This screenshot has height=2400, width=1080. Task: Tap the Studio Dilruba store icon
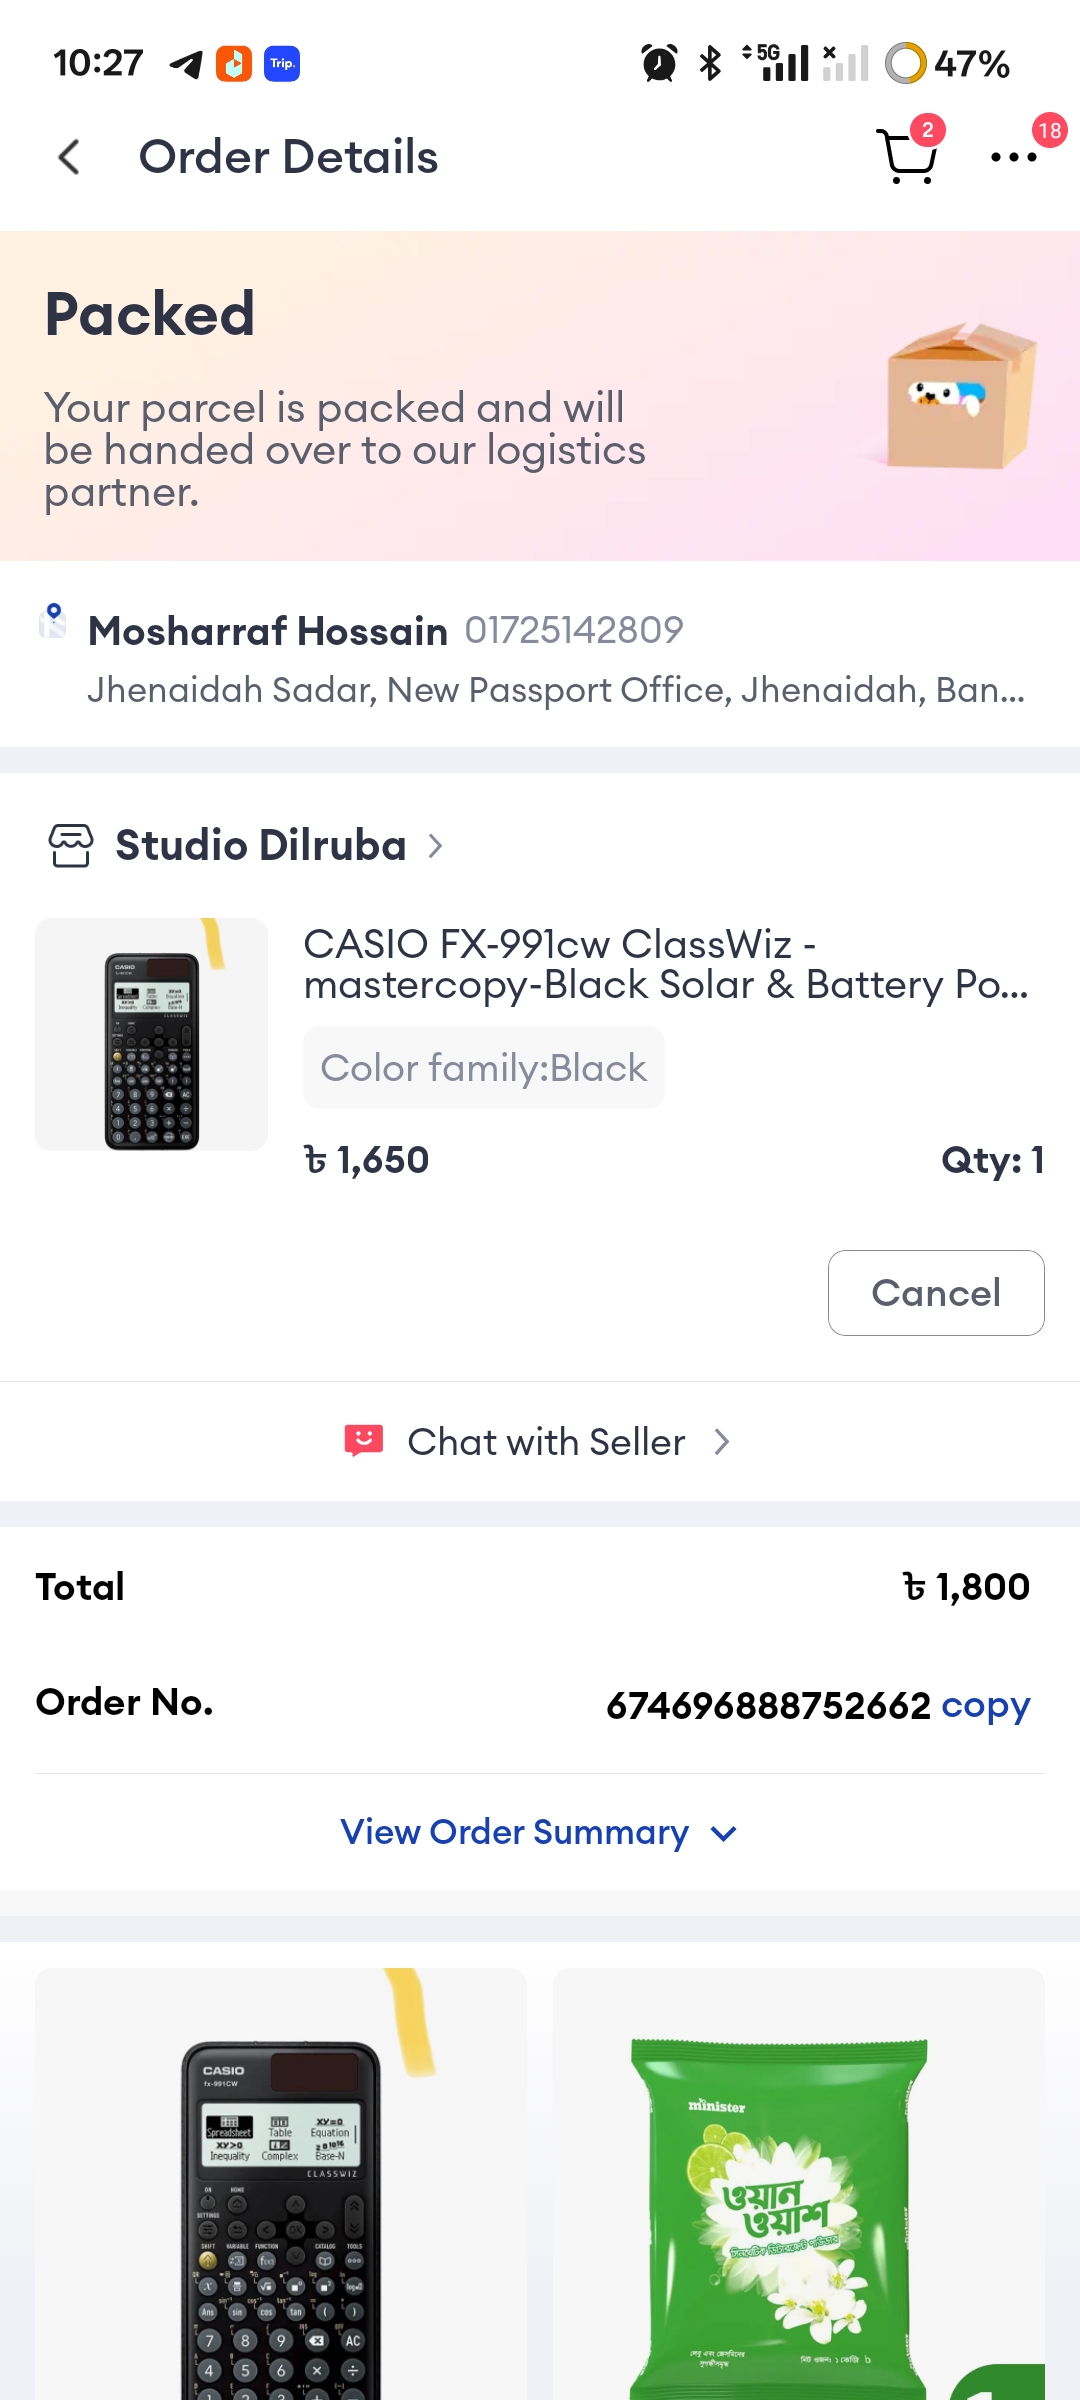click(71, 845)
